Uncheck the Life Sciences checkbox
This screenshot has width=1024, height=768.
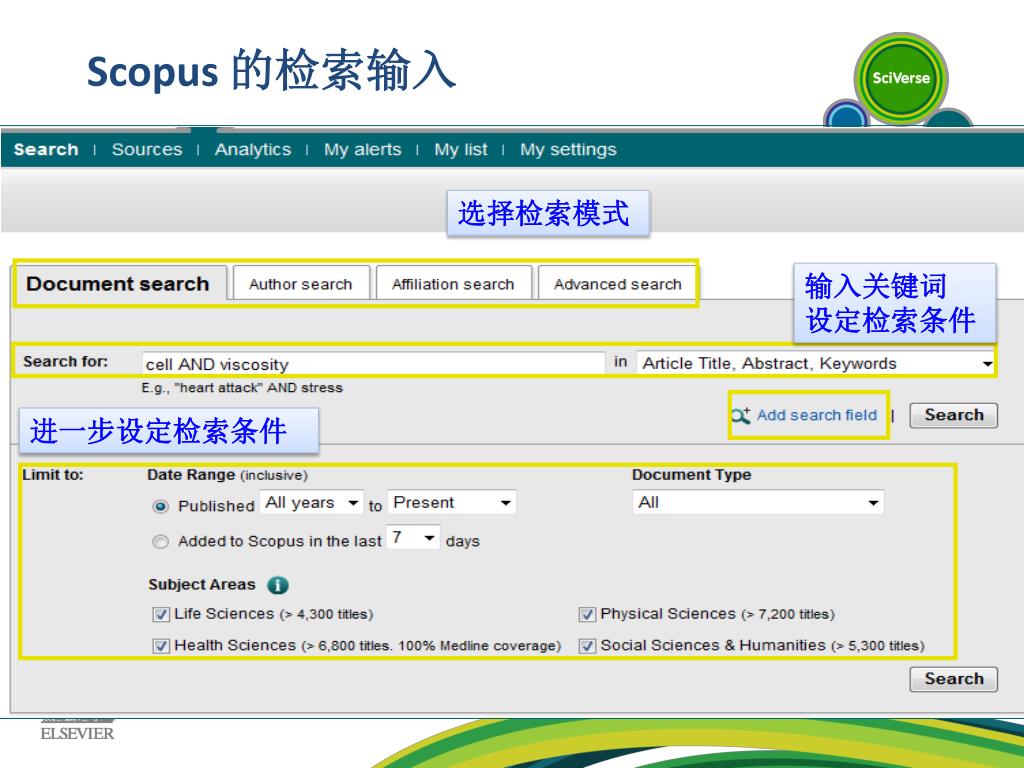[x=160, y=615]
